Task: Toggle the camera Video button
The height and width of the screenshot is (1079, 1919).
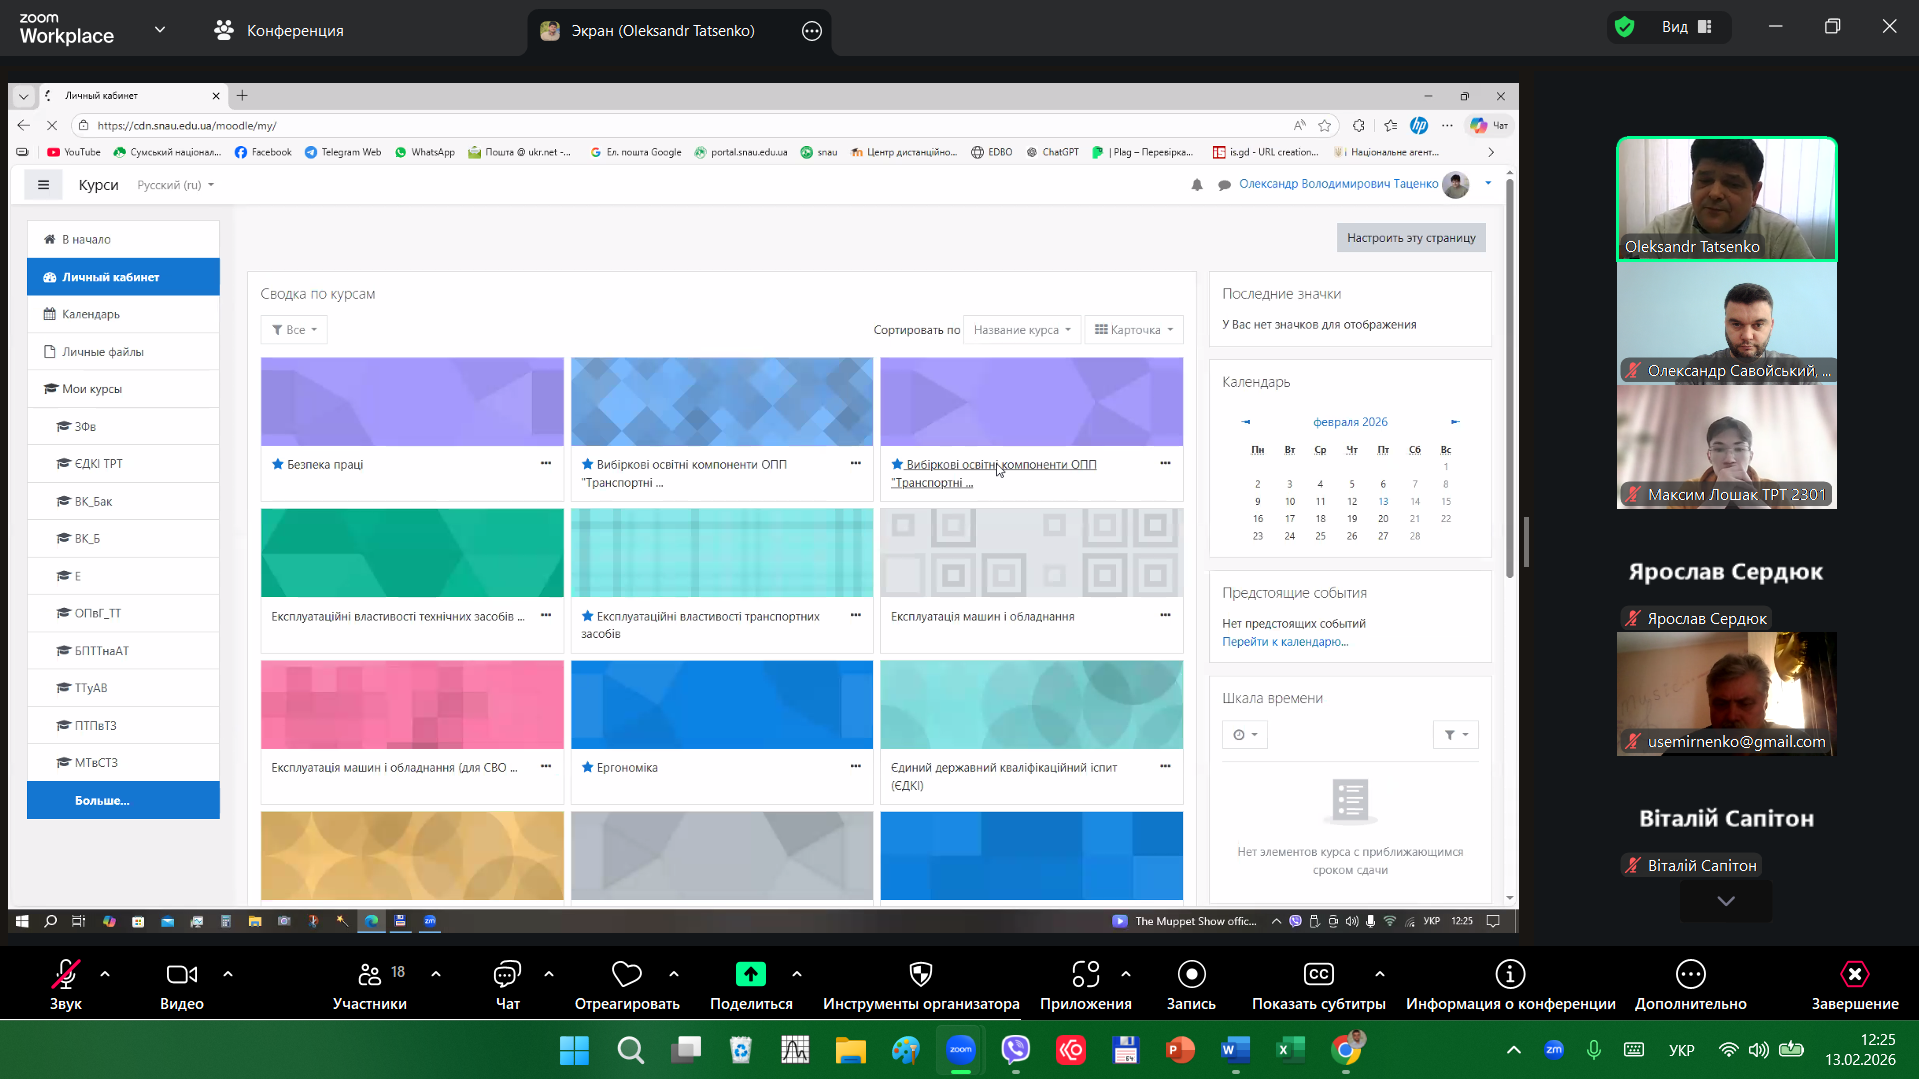Action: click(x=181, y=975)
